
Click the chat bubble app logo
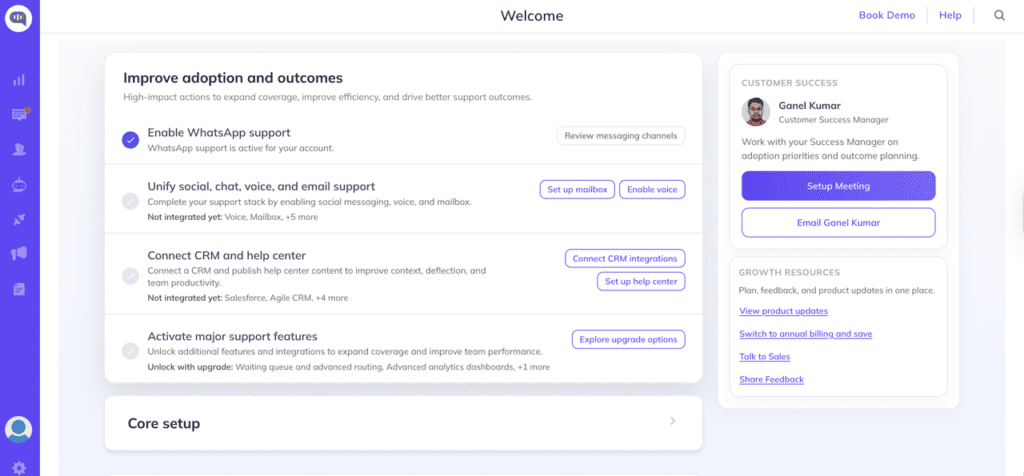point(18,18)
